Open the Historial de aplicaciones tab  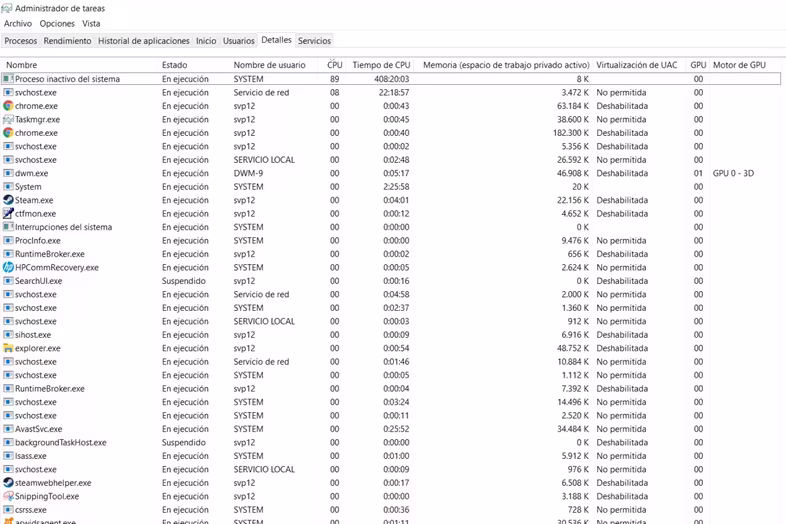[x=143, y=41]
